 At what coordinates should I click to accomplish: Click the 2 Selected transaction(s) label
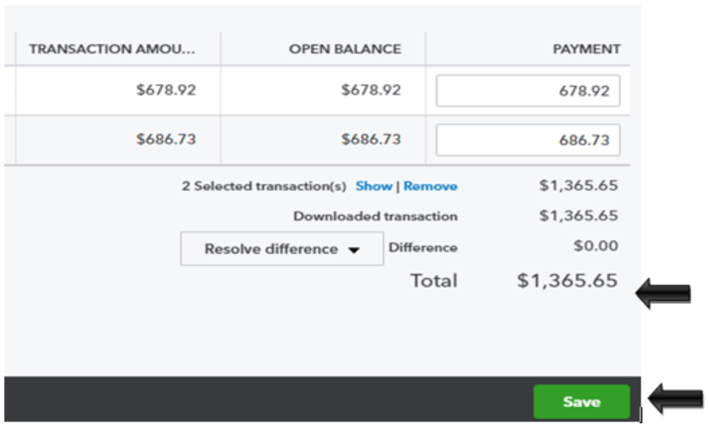point(264,186)
